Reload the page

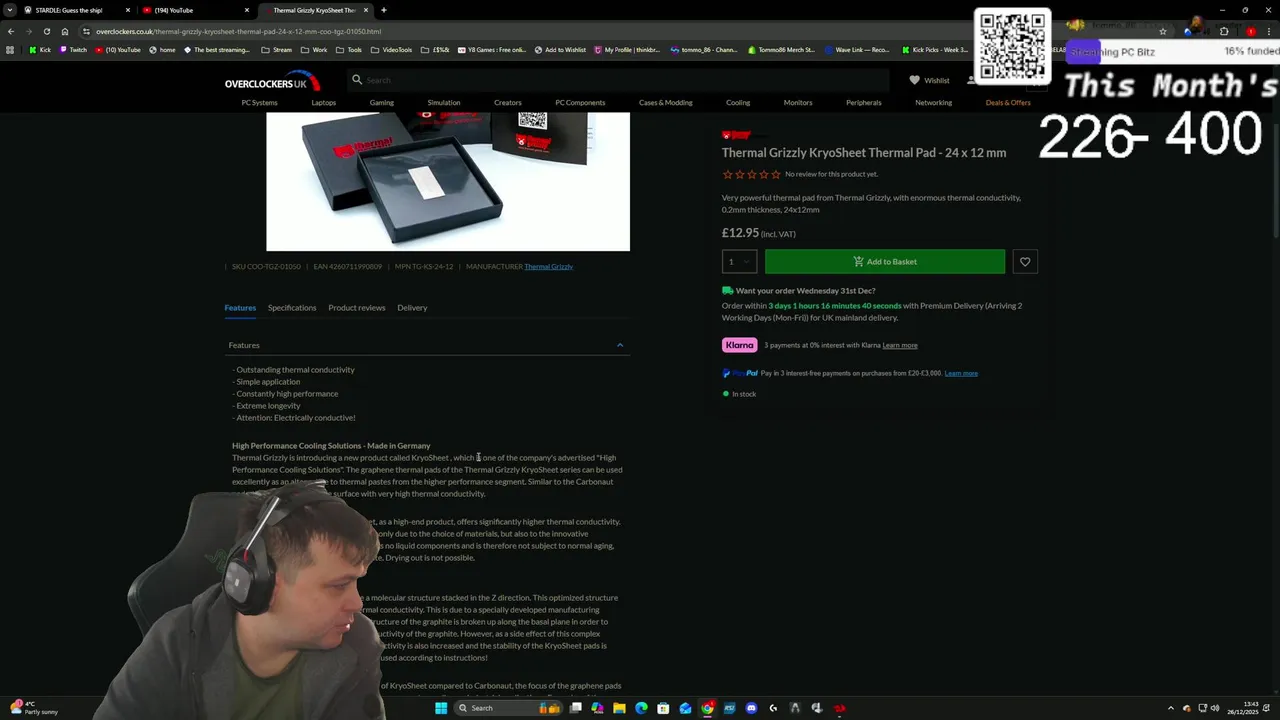click(x=46, y=31)
